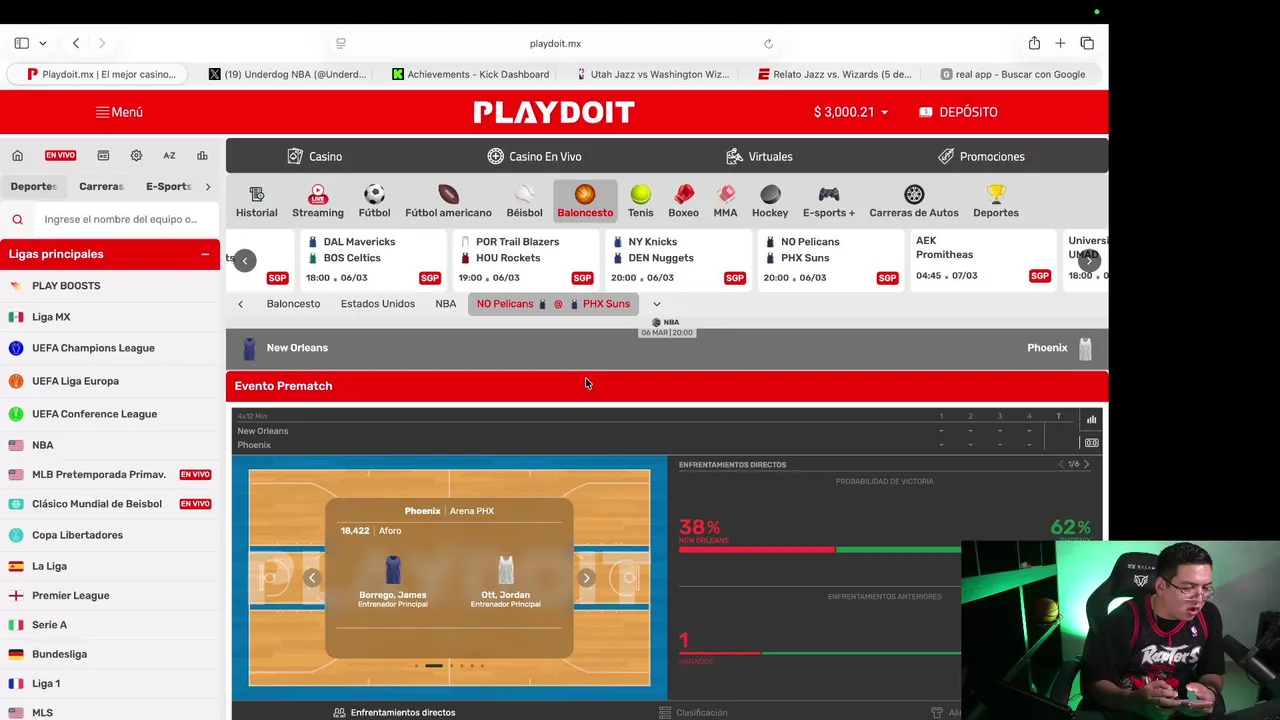The height and width of the screenshot is (720, 1280).
Task: Open the bet slip ticket icon
Action: [103, 156]
